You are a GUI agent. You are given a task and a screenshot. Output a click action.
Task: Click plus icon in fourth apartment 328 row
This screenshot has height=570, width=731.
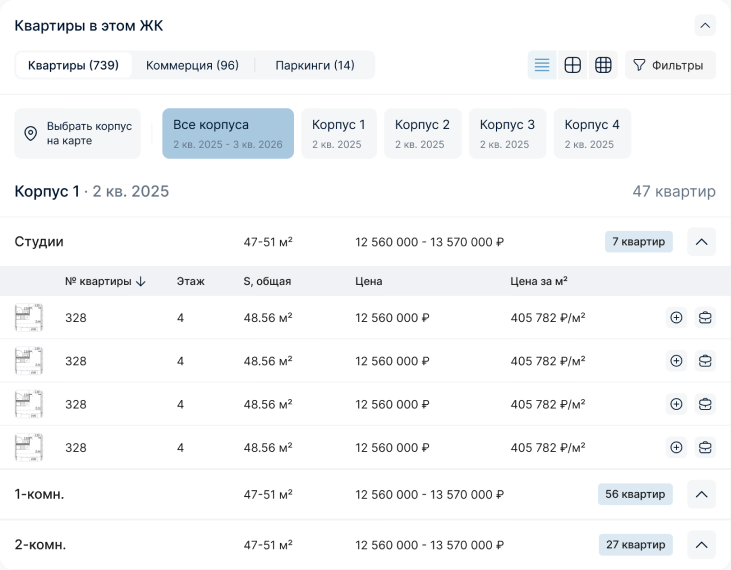pyautogui.click(x=676, y=447)
